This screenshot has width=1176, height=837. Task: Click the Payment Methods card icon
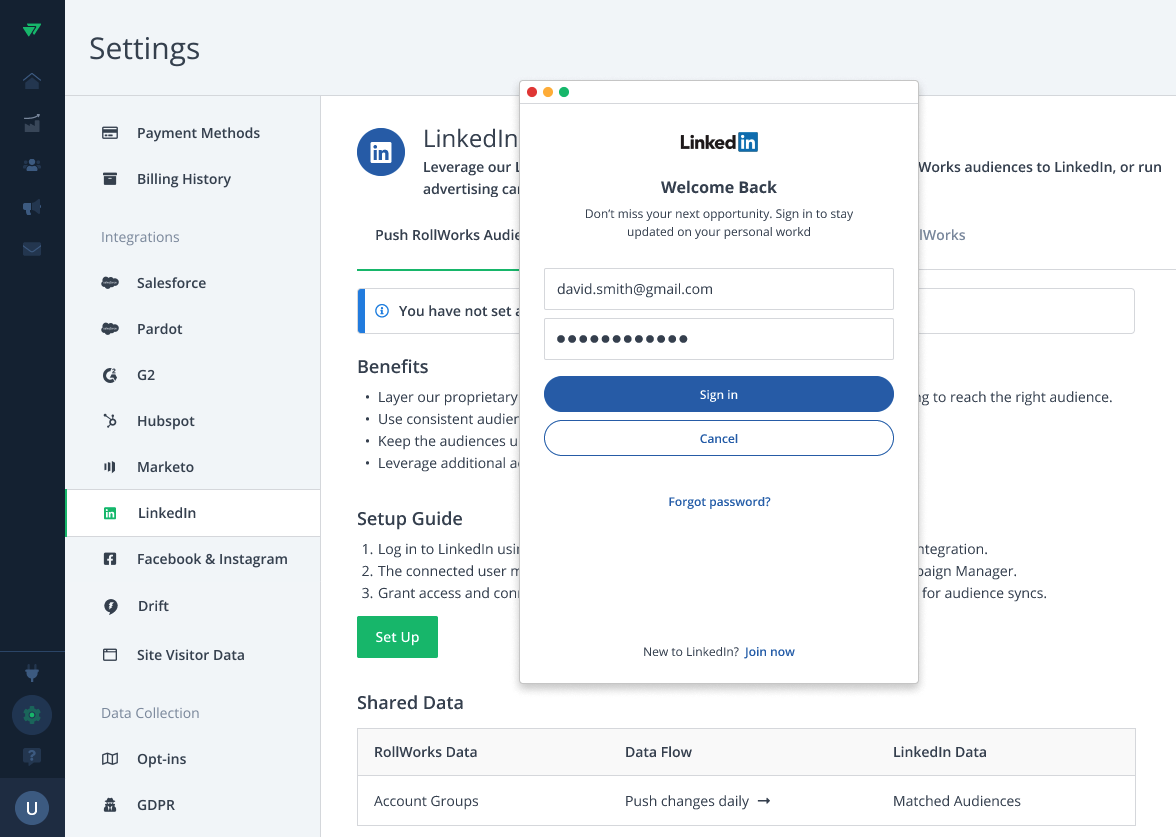(x=110, y=133)
